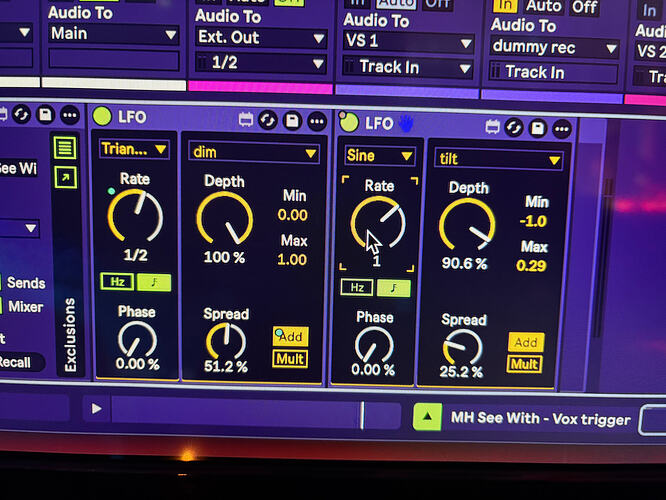Click the Map button icon on Sine LFO
The width and height of the screenshot is (666, 500).
(x=492, y=126)
